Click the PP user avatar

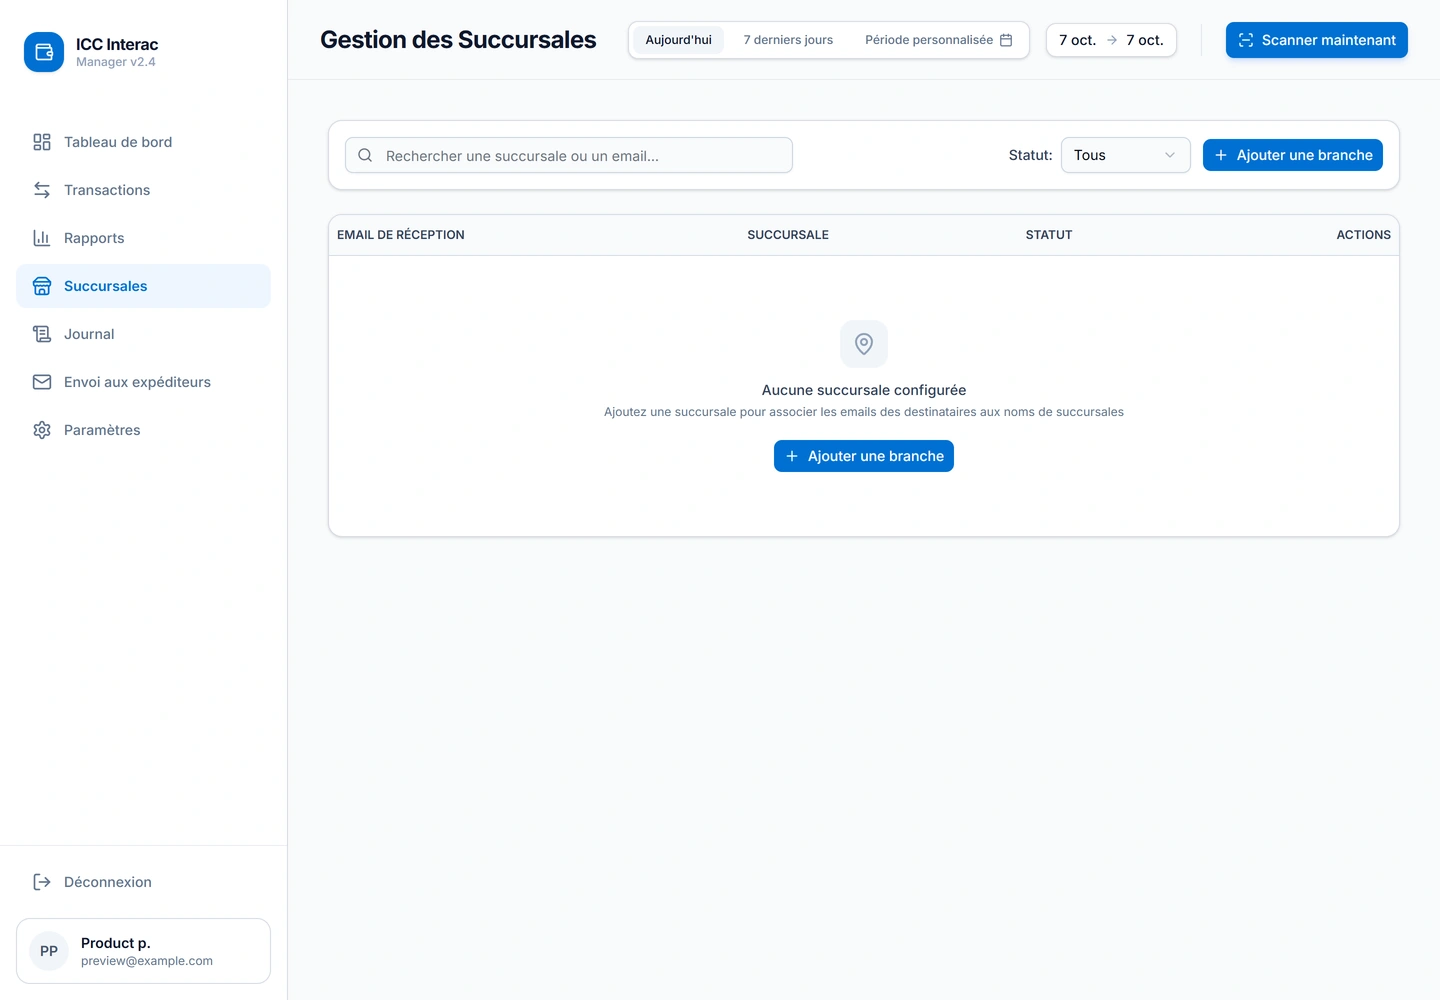[x=49, y=951]
